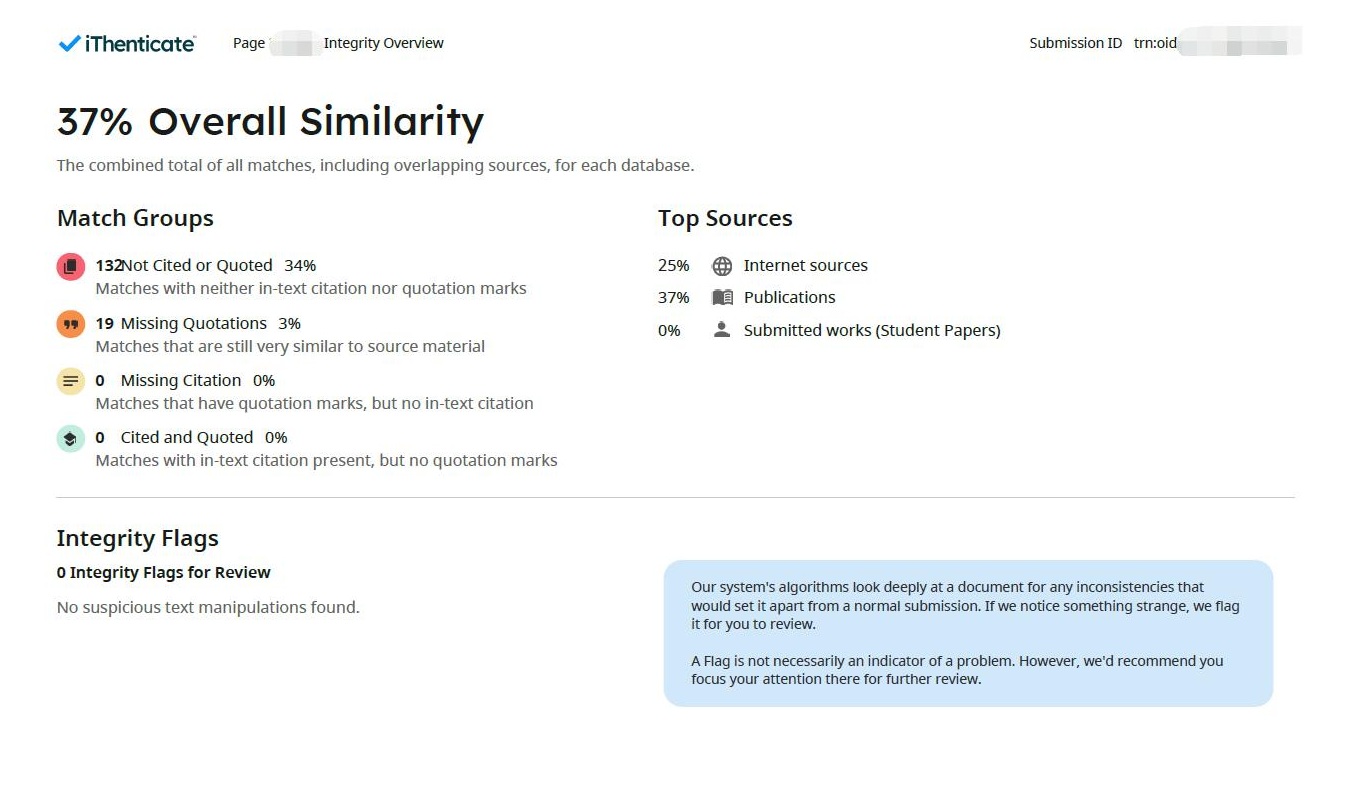Select the Missing Citation match group
This screenshot has width=1357, height=789.
pos(181,380)
